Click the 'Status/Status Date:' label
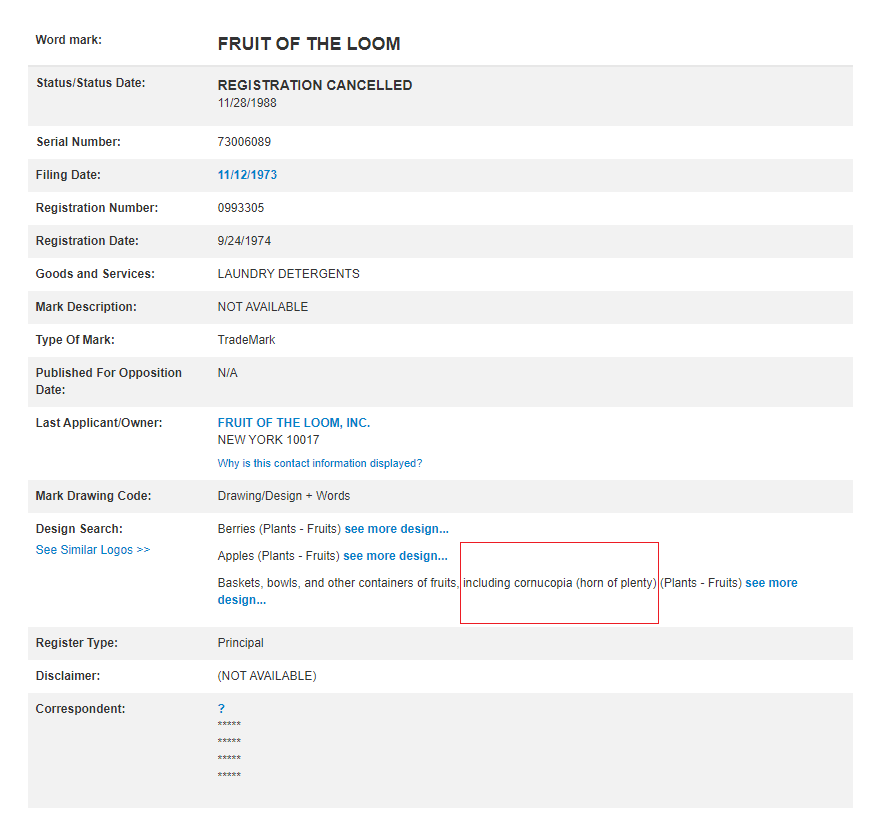This screenshot has width=869, height=824. pyautogui.click(x=91, y=83)
